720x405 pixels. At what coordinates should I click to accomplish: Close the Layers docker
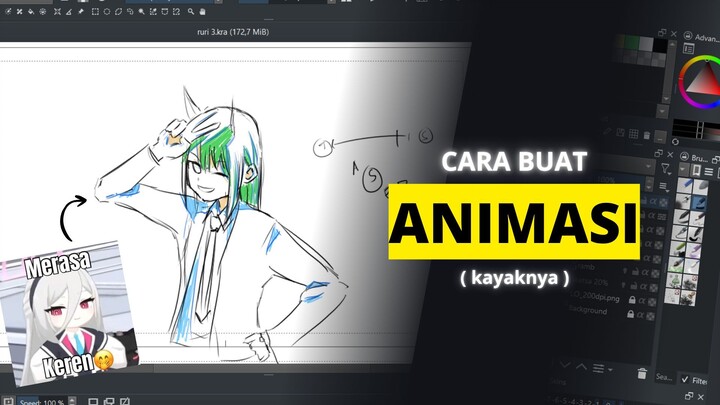click(669, 154)
